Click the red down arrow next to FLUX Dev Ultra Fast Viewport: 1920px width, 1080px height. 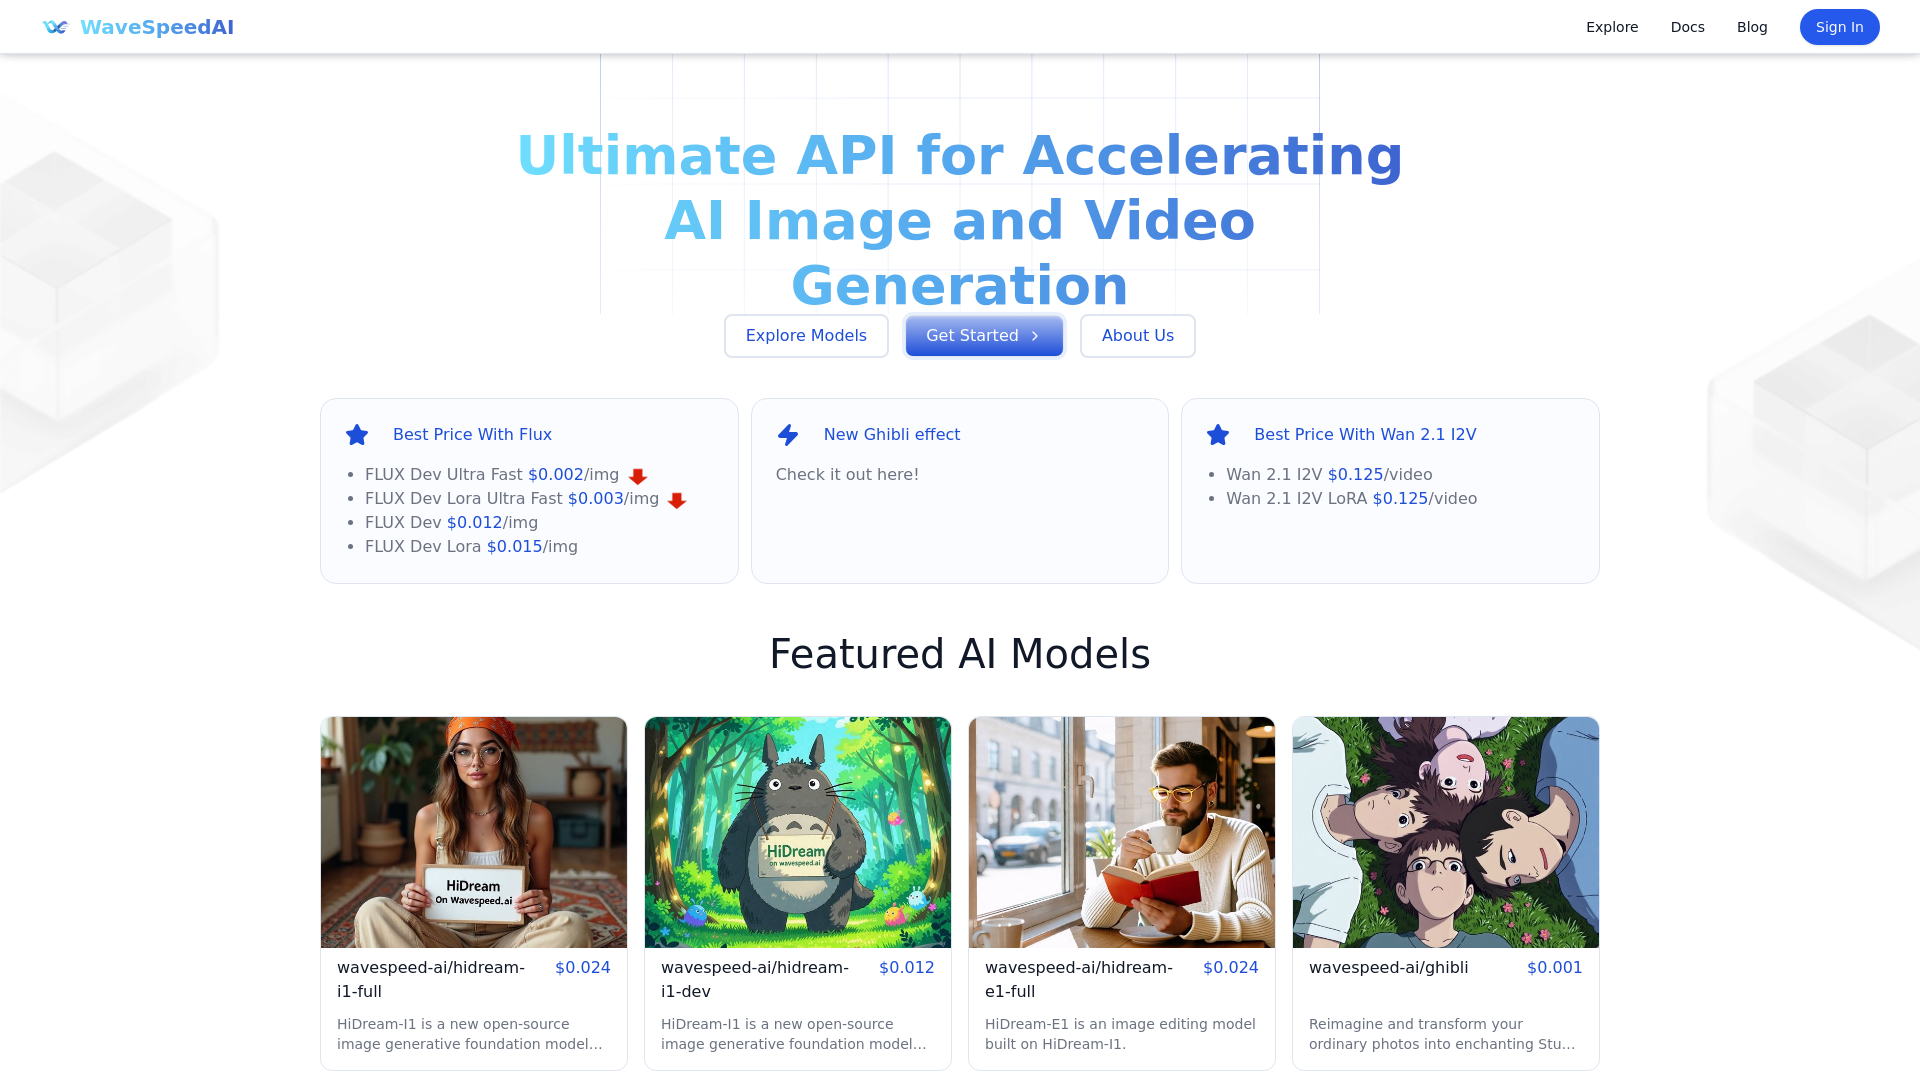pos(638,476)
